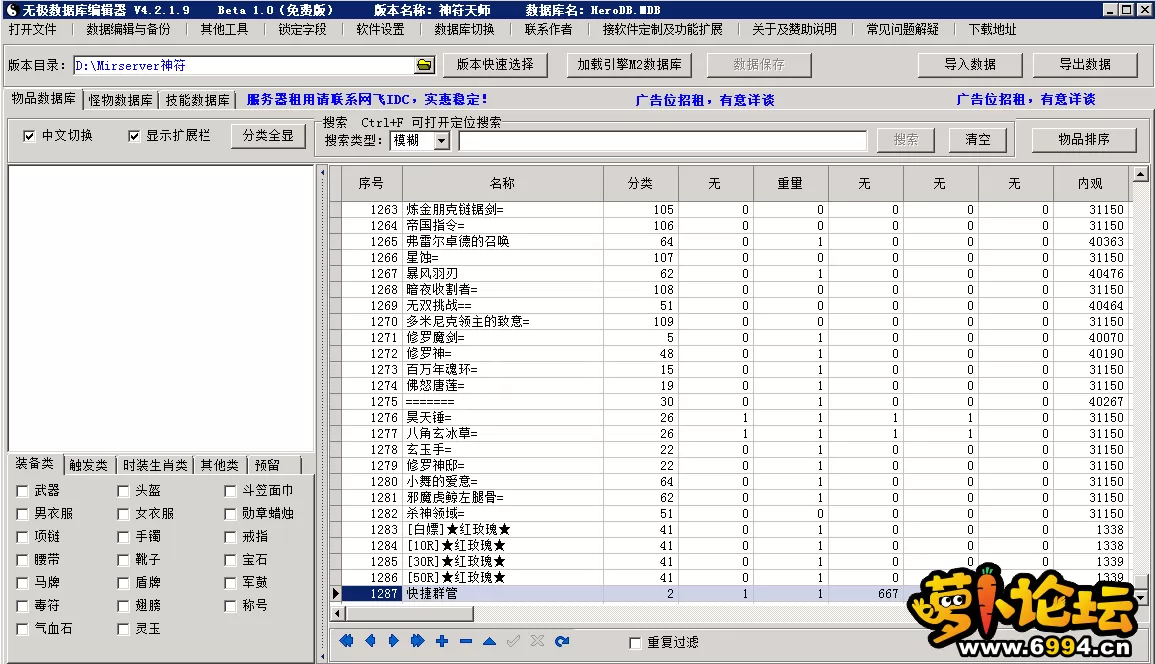Check the 斗笠面巾 category filter

(230, 491)
